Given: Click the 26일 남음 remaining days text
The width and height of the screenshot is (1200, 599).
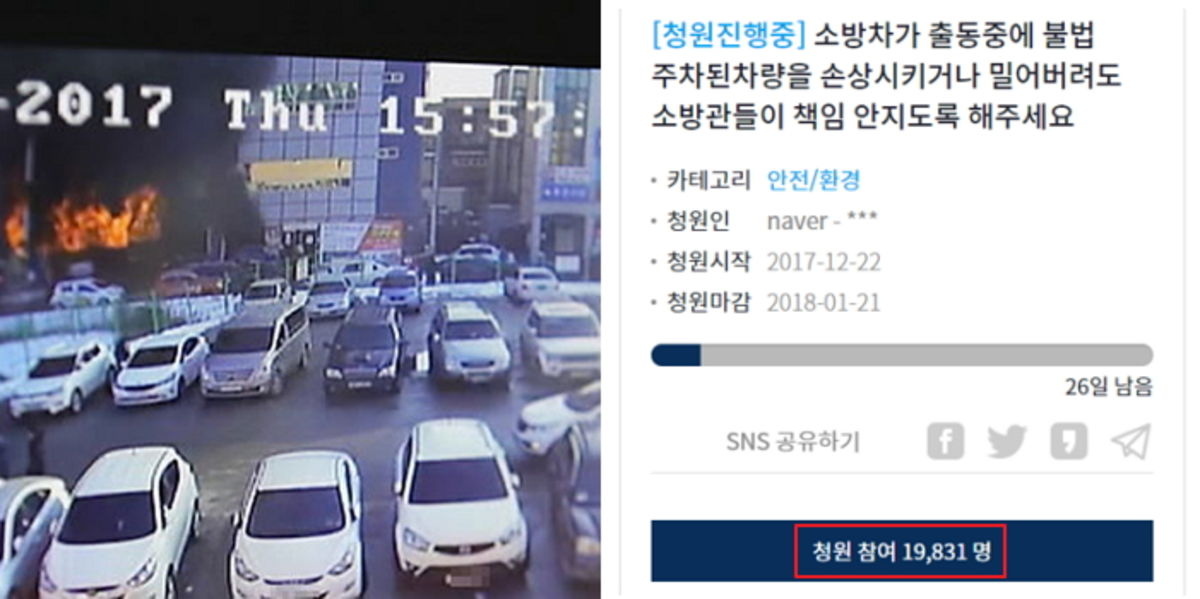Looking at the screenshot, I should 1109,386.
